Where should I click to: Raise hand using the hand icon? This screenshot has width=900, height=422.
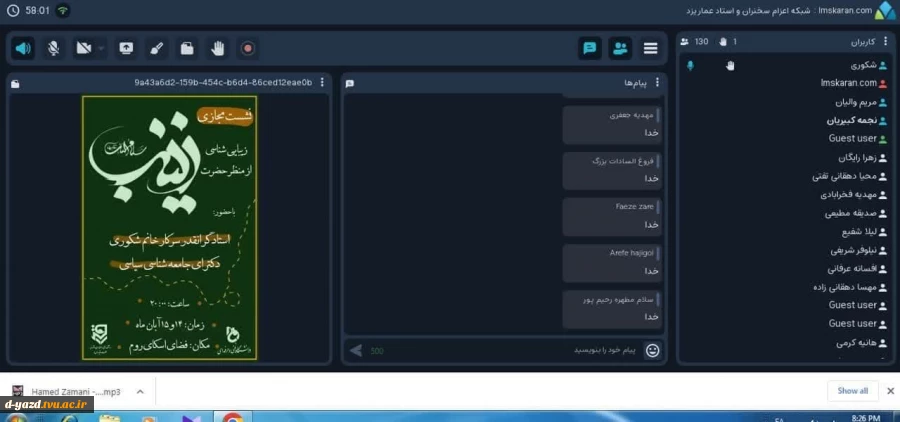coord(217,47)
